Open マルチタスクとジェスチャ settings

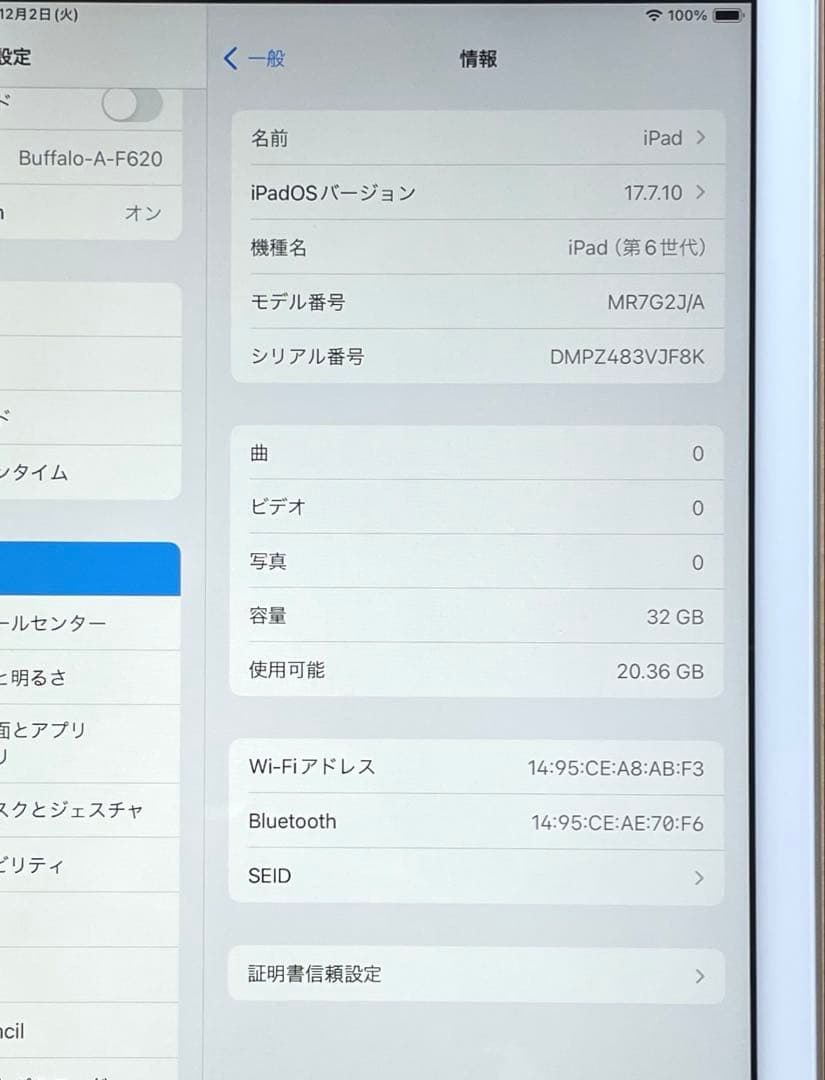[x=90, y=811]
